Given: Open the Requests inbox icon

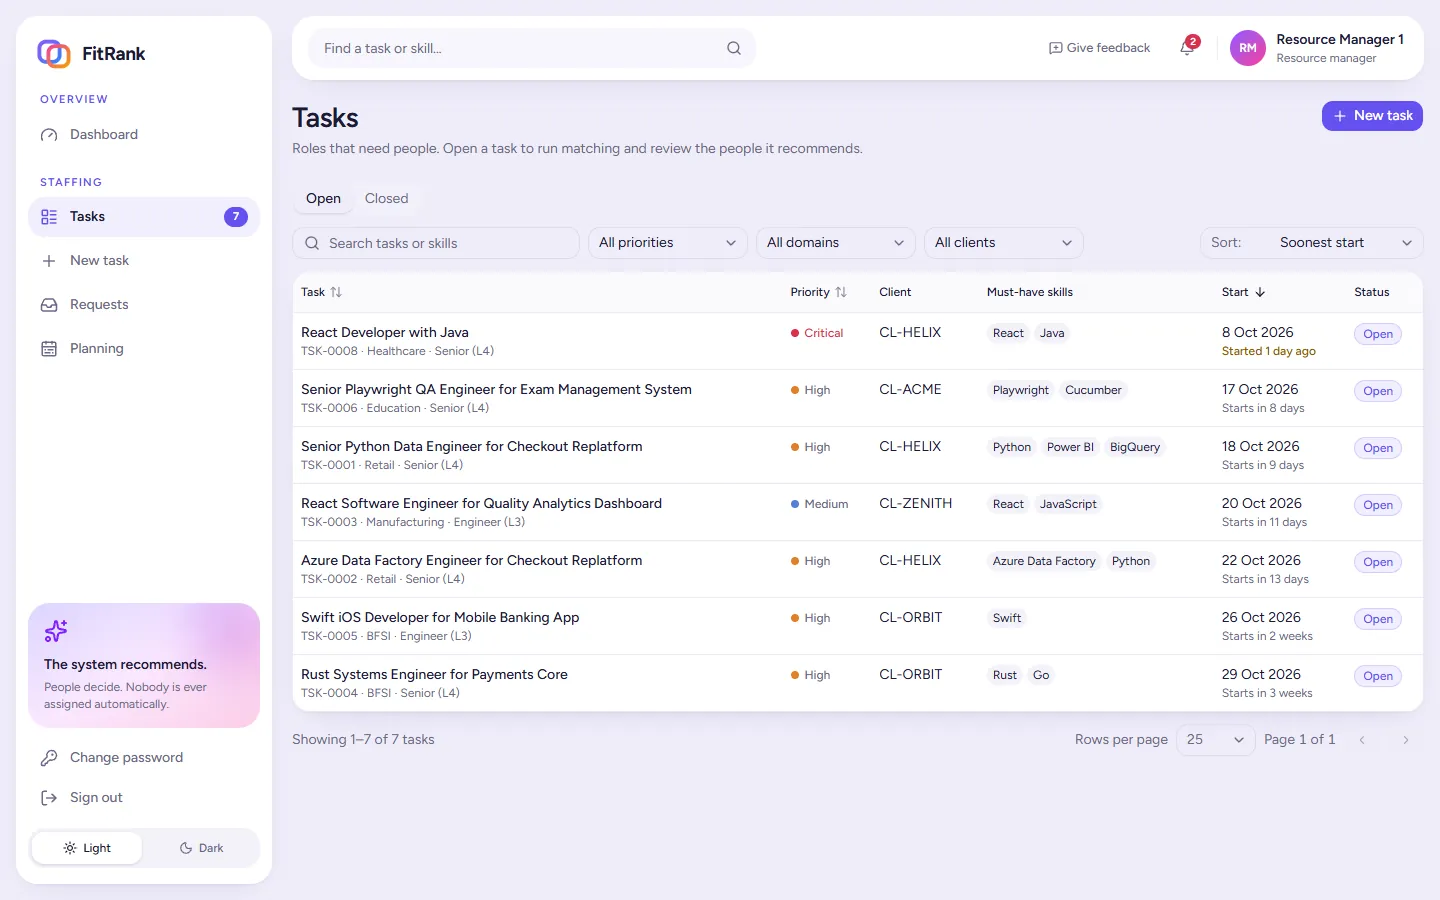Looking at the screenshot, I should click(x=49, y=305).
